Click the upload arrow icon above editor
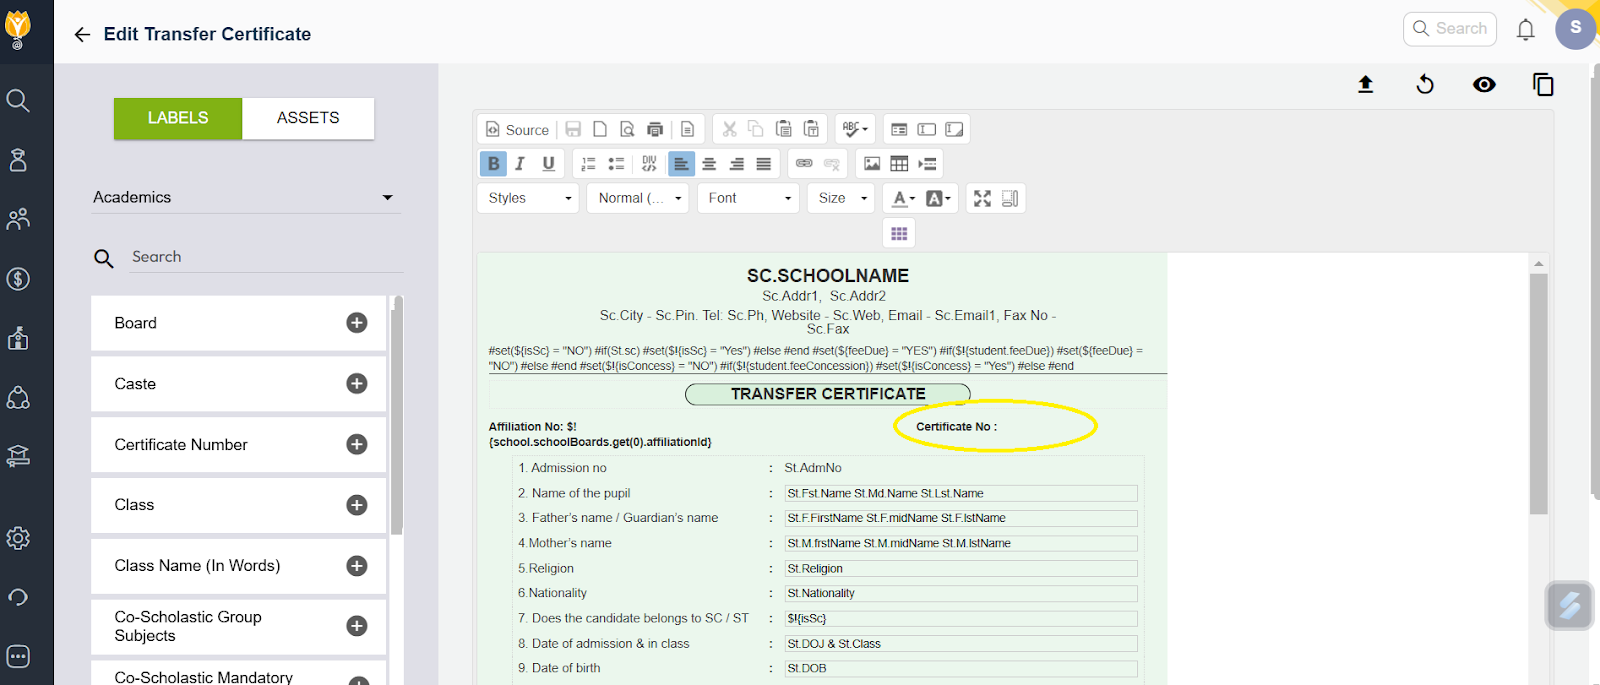The image size is (1600, 685). (x=1365, y=85)
